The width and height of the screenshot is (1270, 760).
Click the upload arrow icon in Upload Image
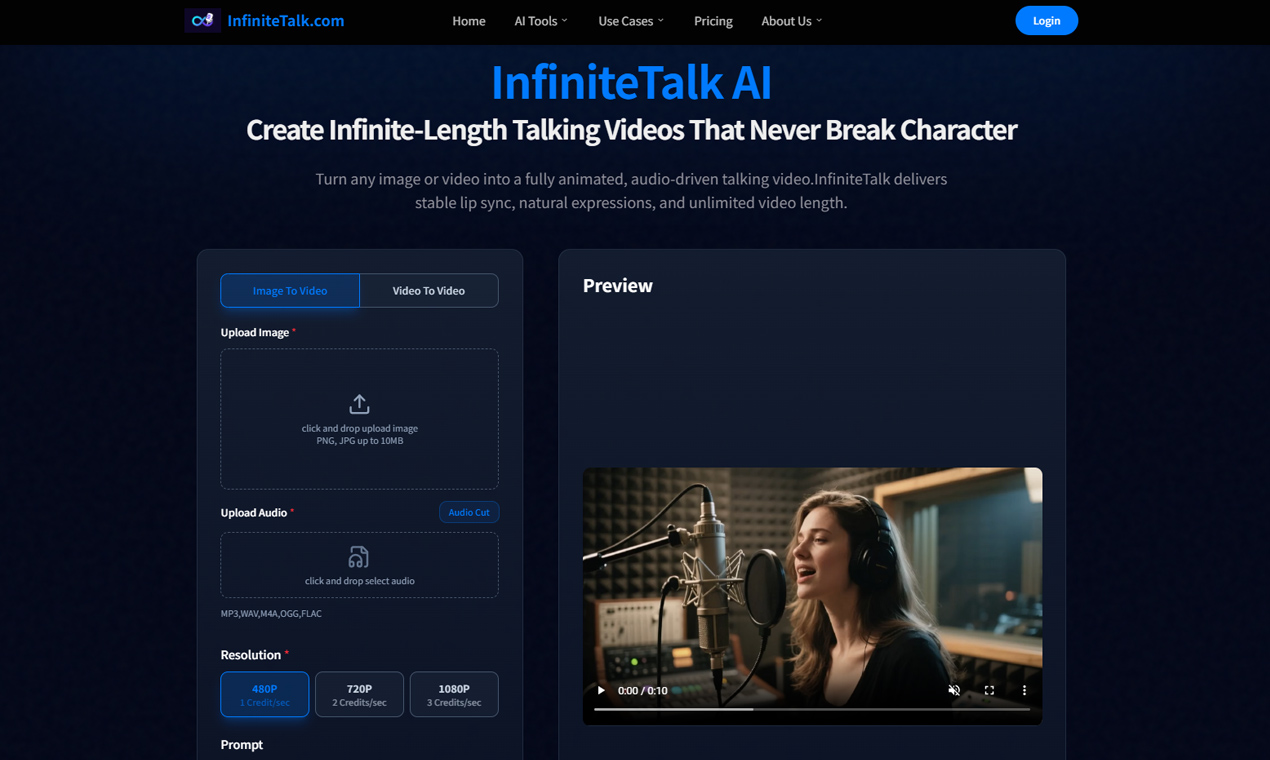359,404
